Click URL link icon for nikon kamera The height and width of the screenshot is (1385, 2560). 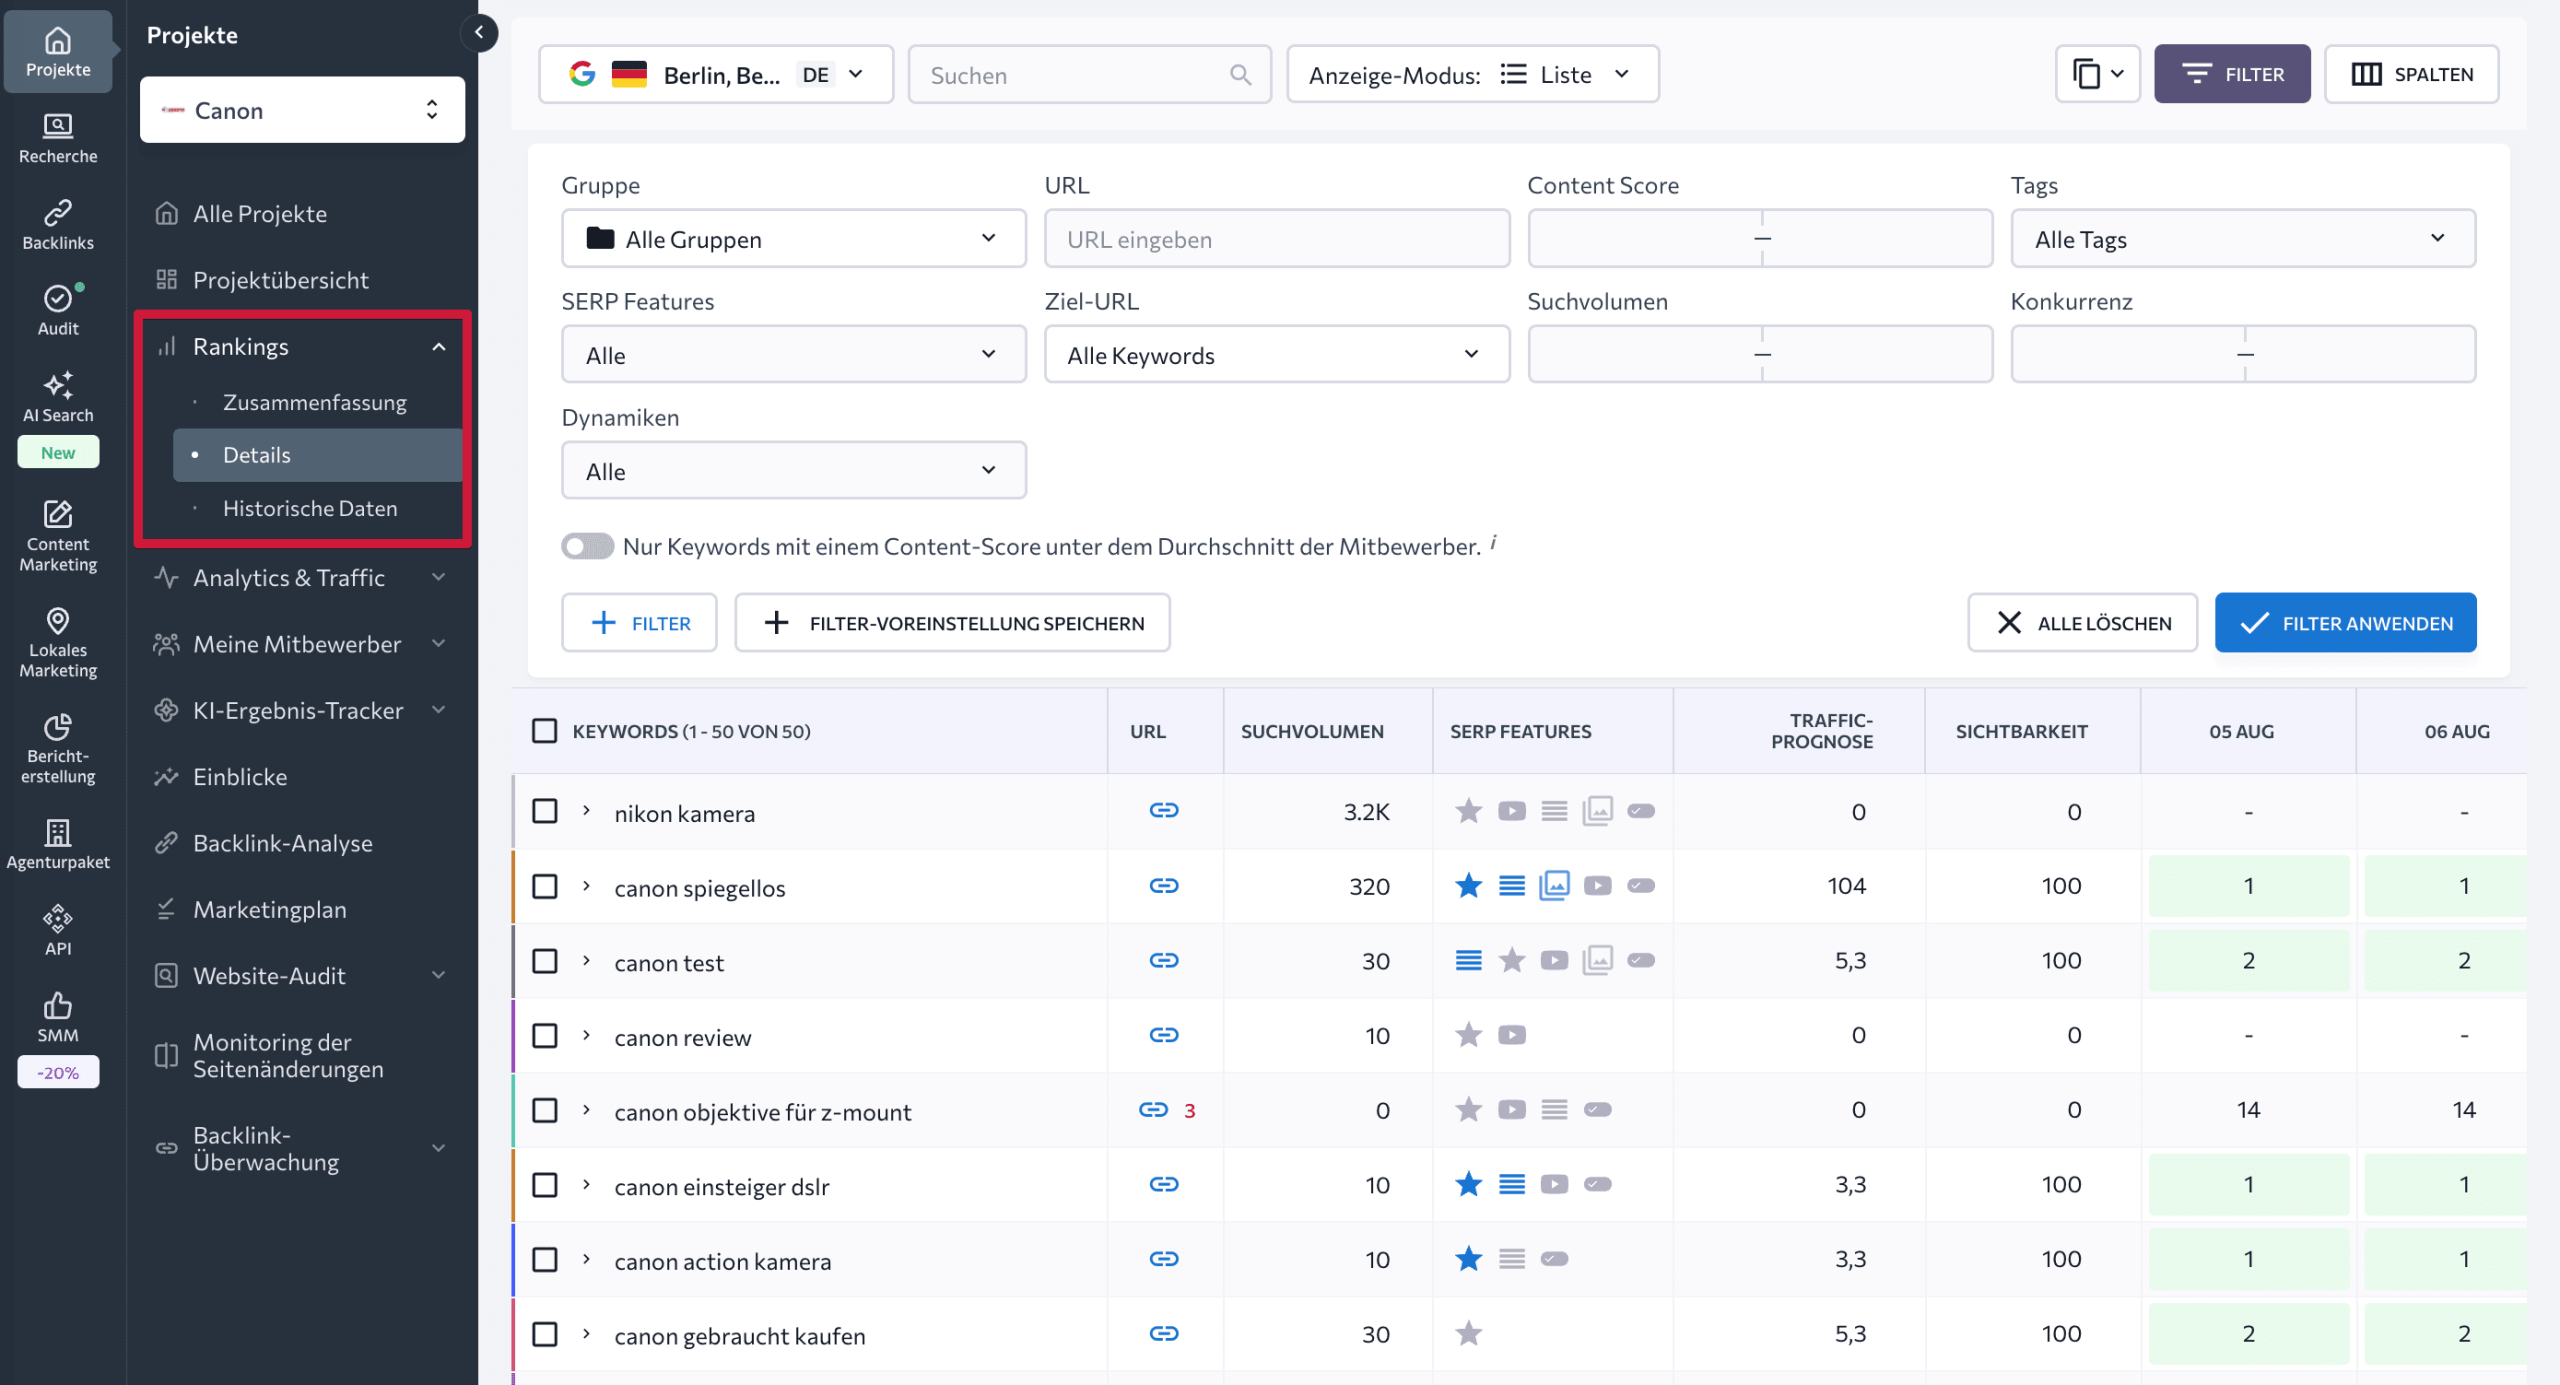(1163, 811)
